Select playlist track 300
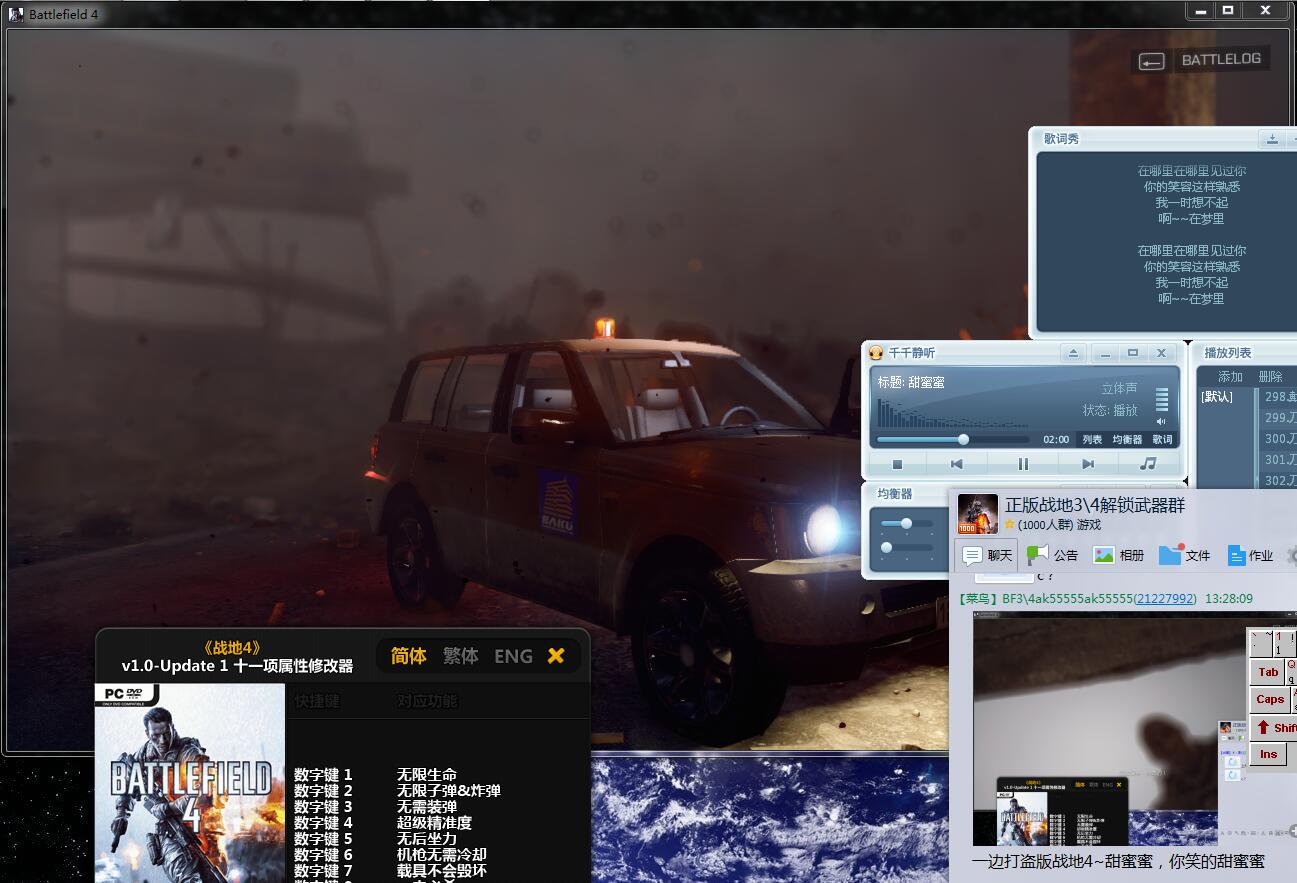This screenshot has height=883, width=1297. 1279,439
